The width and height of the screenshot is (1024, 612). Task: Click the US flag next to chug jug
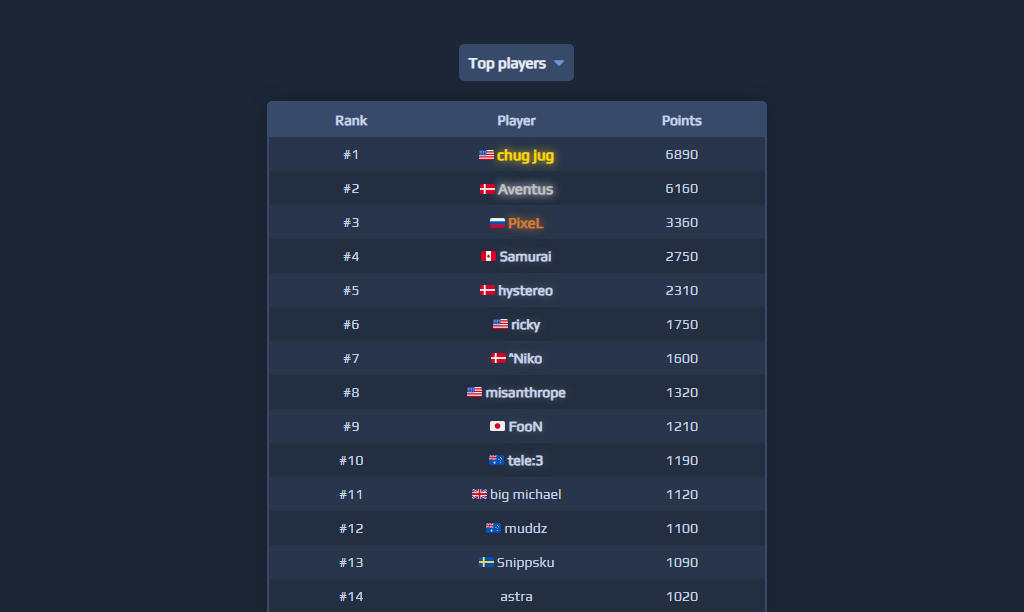pos(486,155)
